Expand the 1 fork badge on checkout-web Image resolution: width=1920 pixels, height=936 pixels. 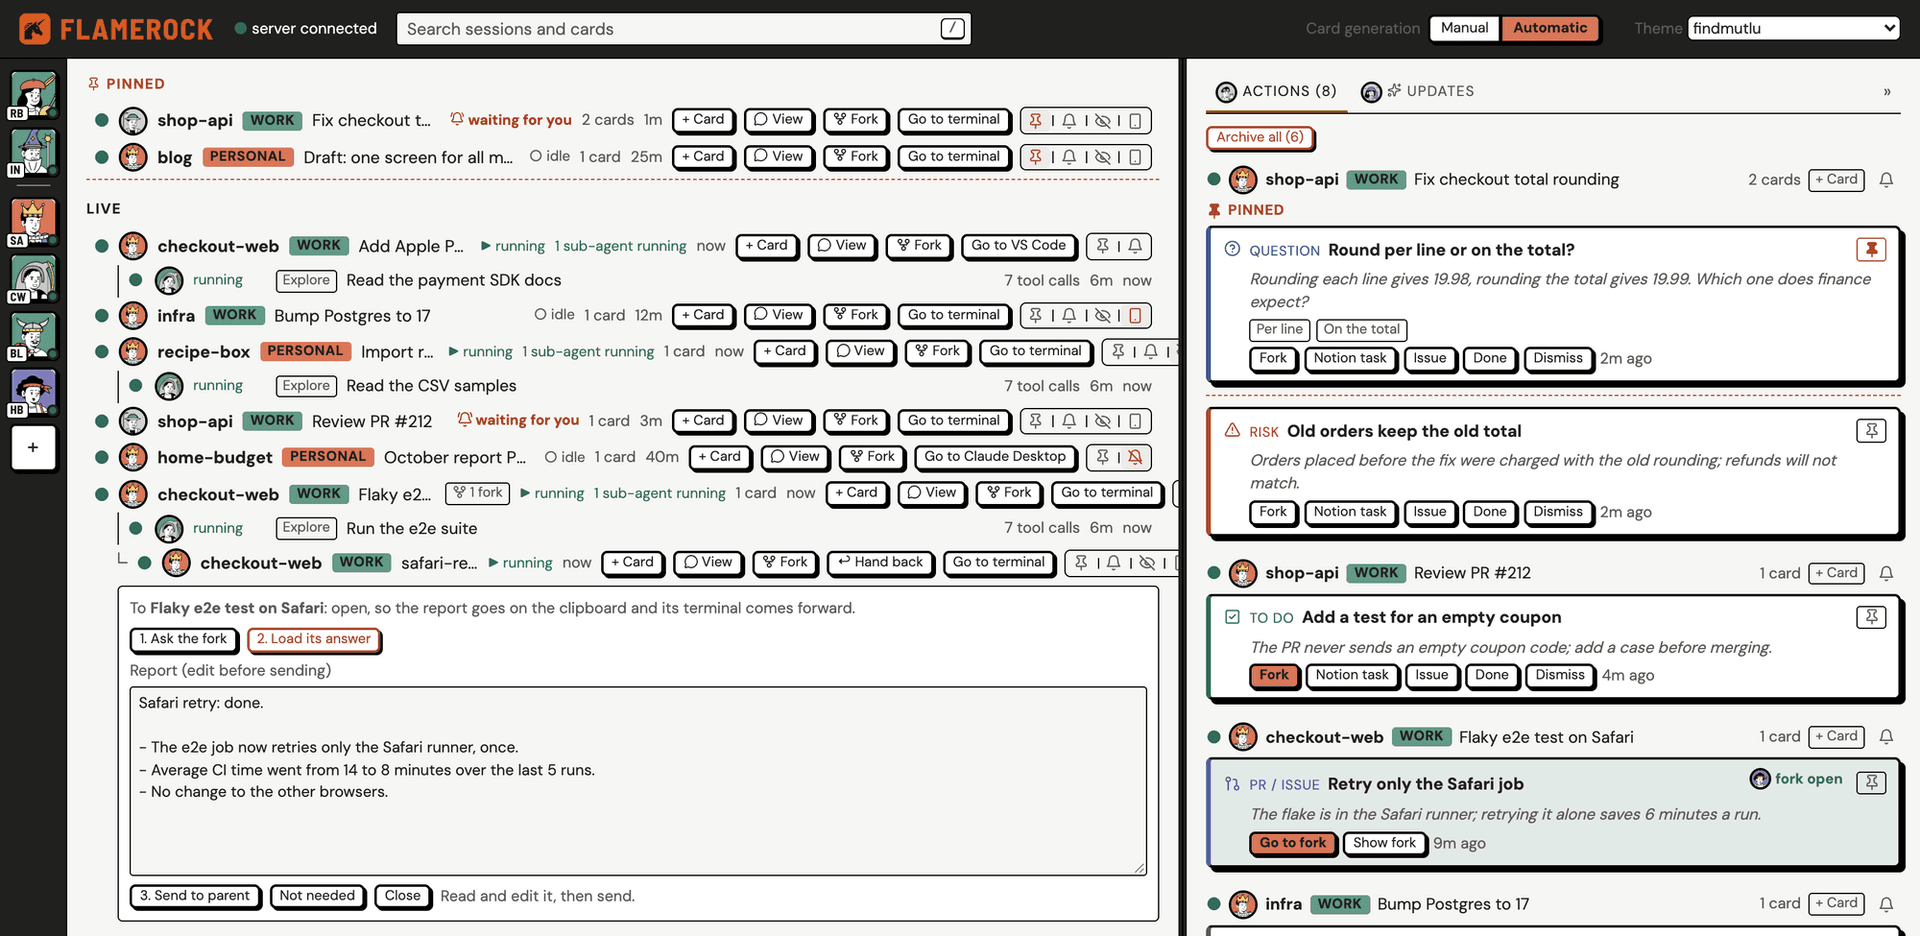click(x=477, y=493)
